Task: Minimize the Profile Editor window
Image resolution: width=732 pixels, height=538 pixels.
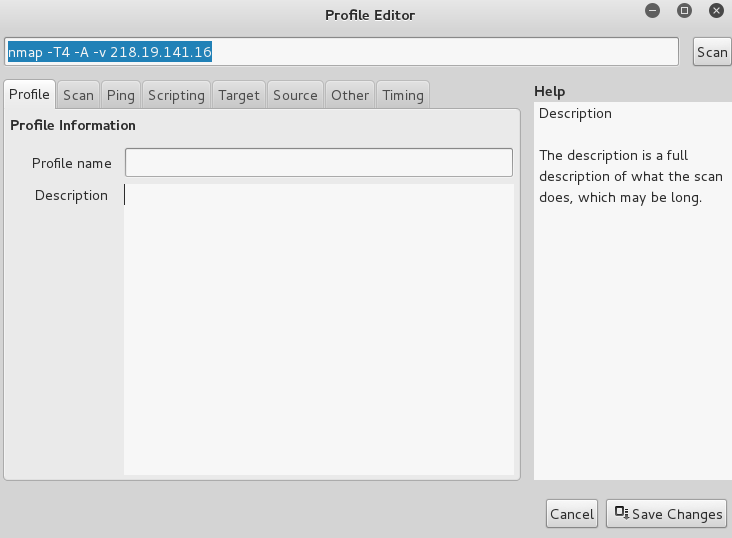Action: point(653,10)
